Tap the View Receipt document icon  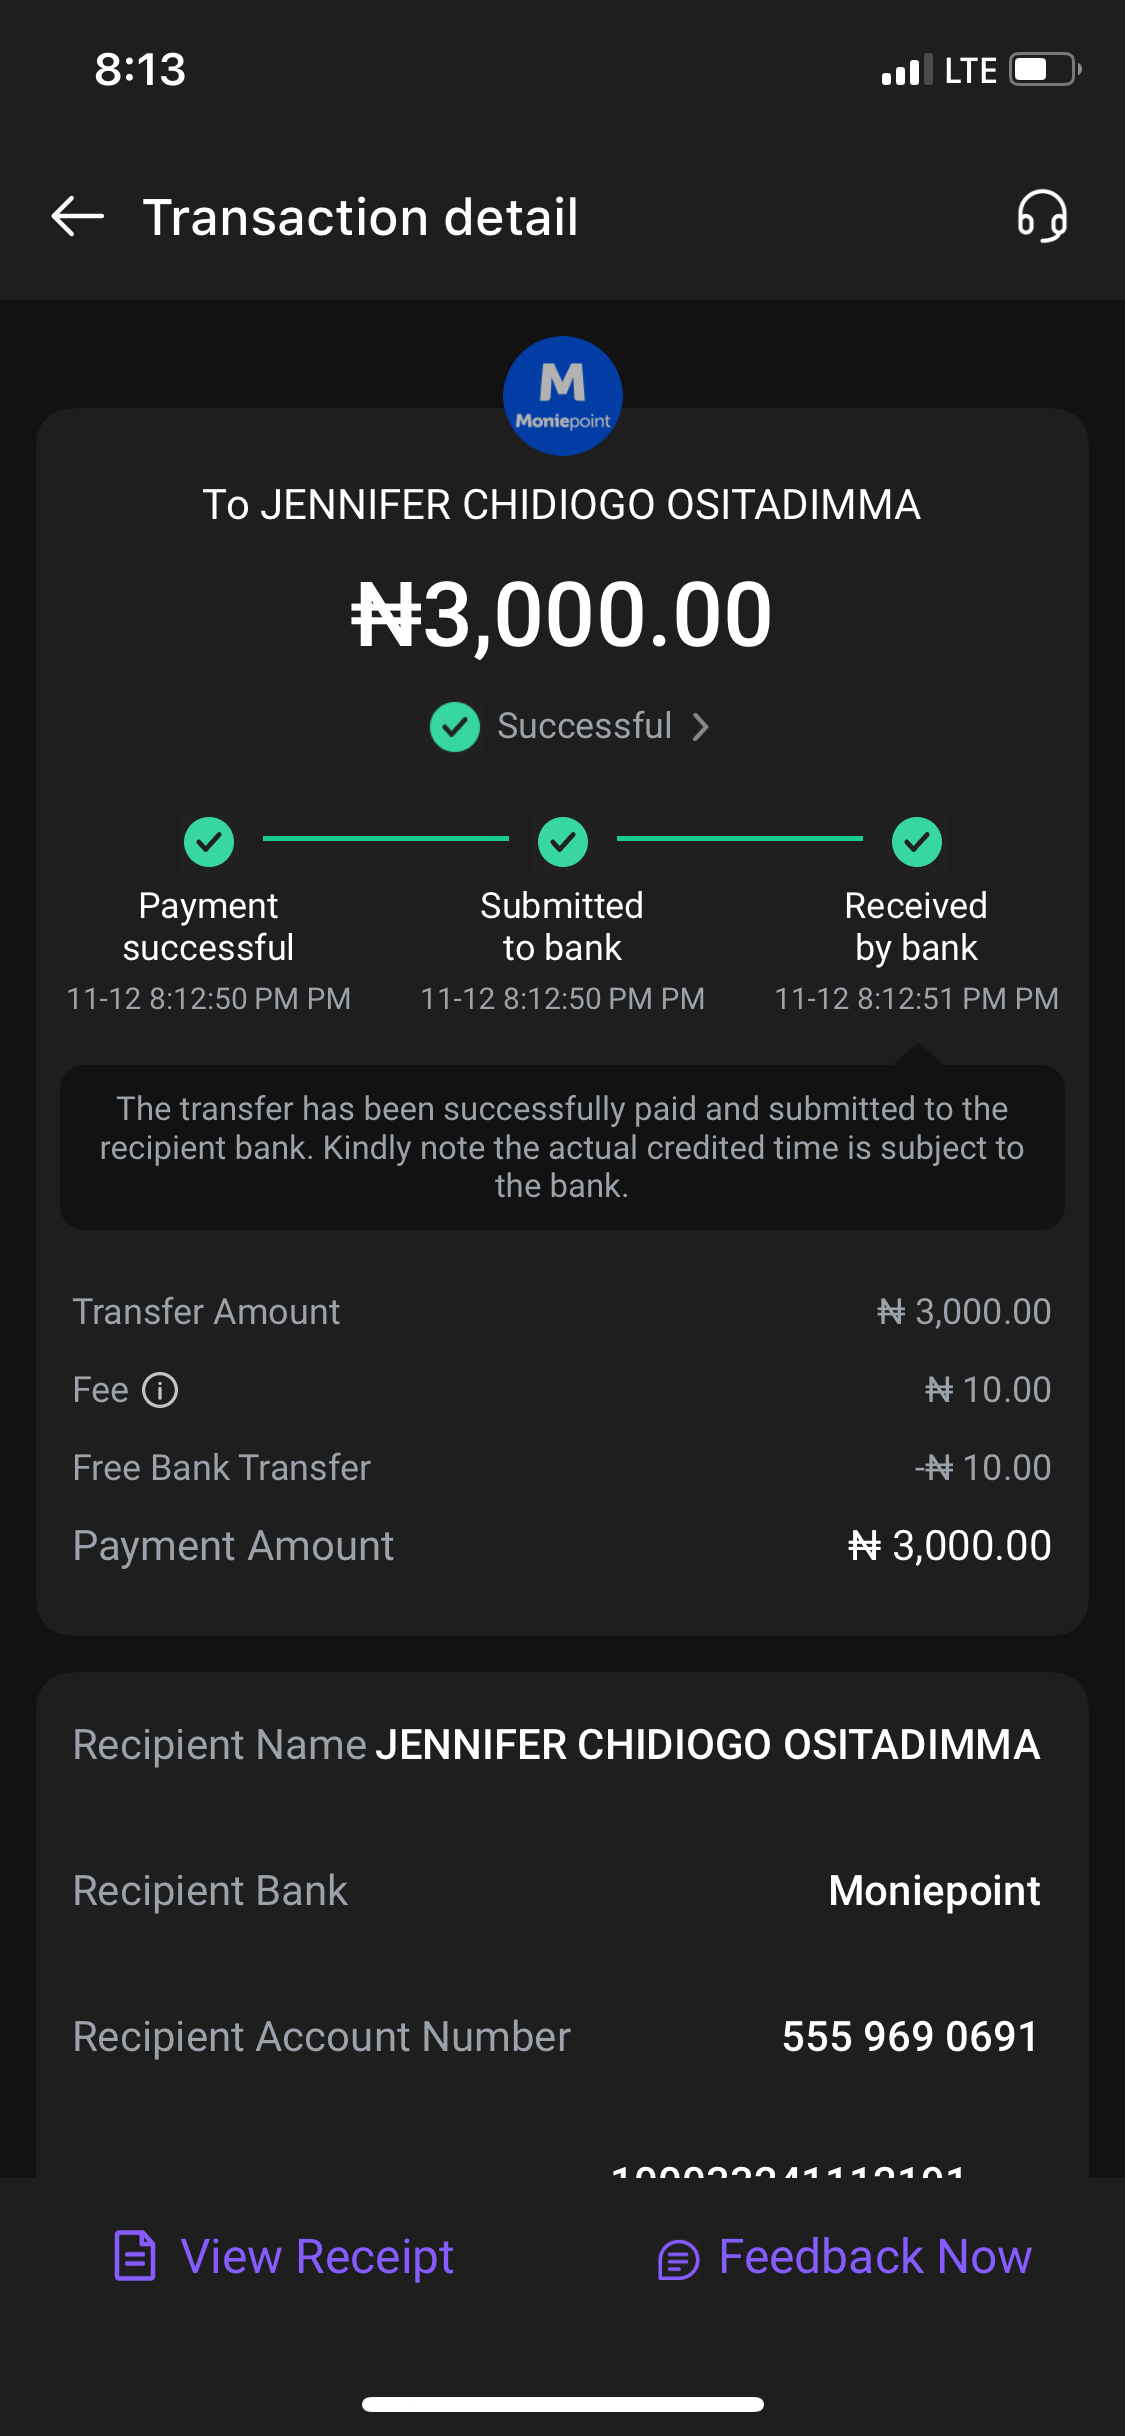point(135,2256)
